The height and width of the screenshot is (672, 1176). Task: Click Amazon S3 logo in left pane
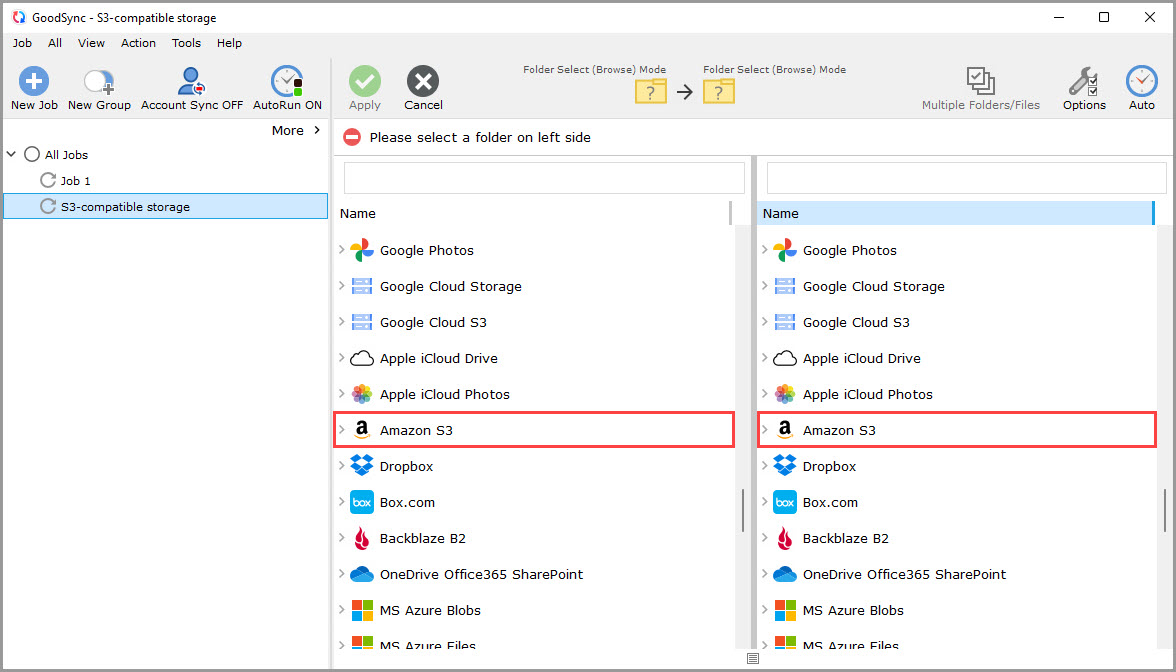coord(362,430)
